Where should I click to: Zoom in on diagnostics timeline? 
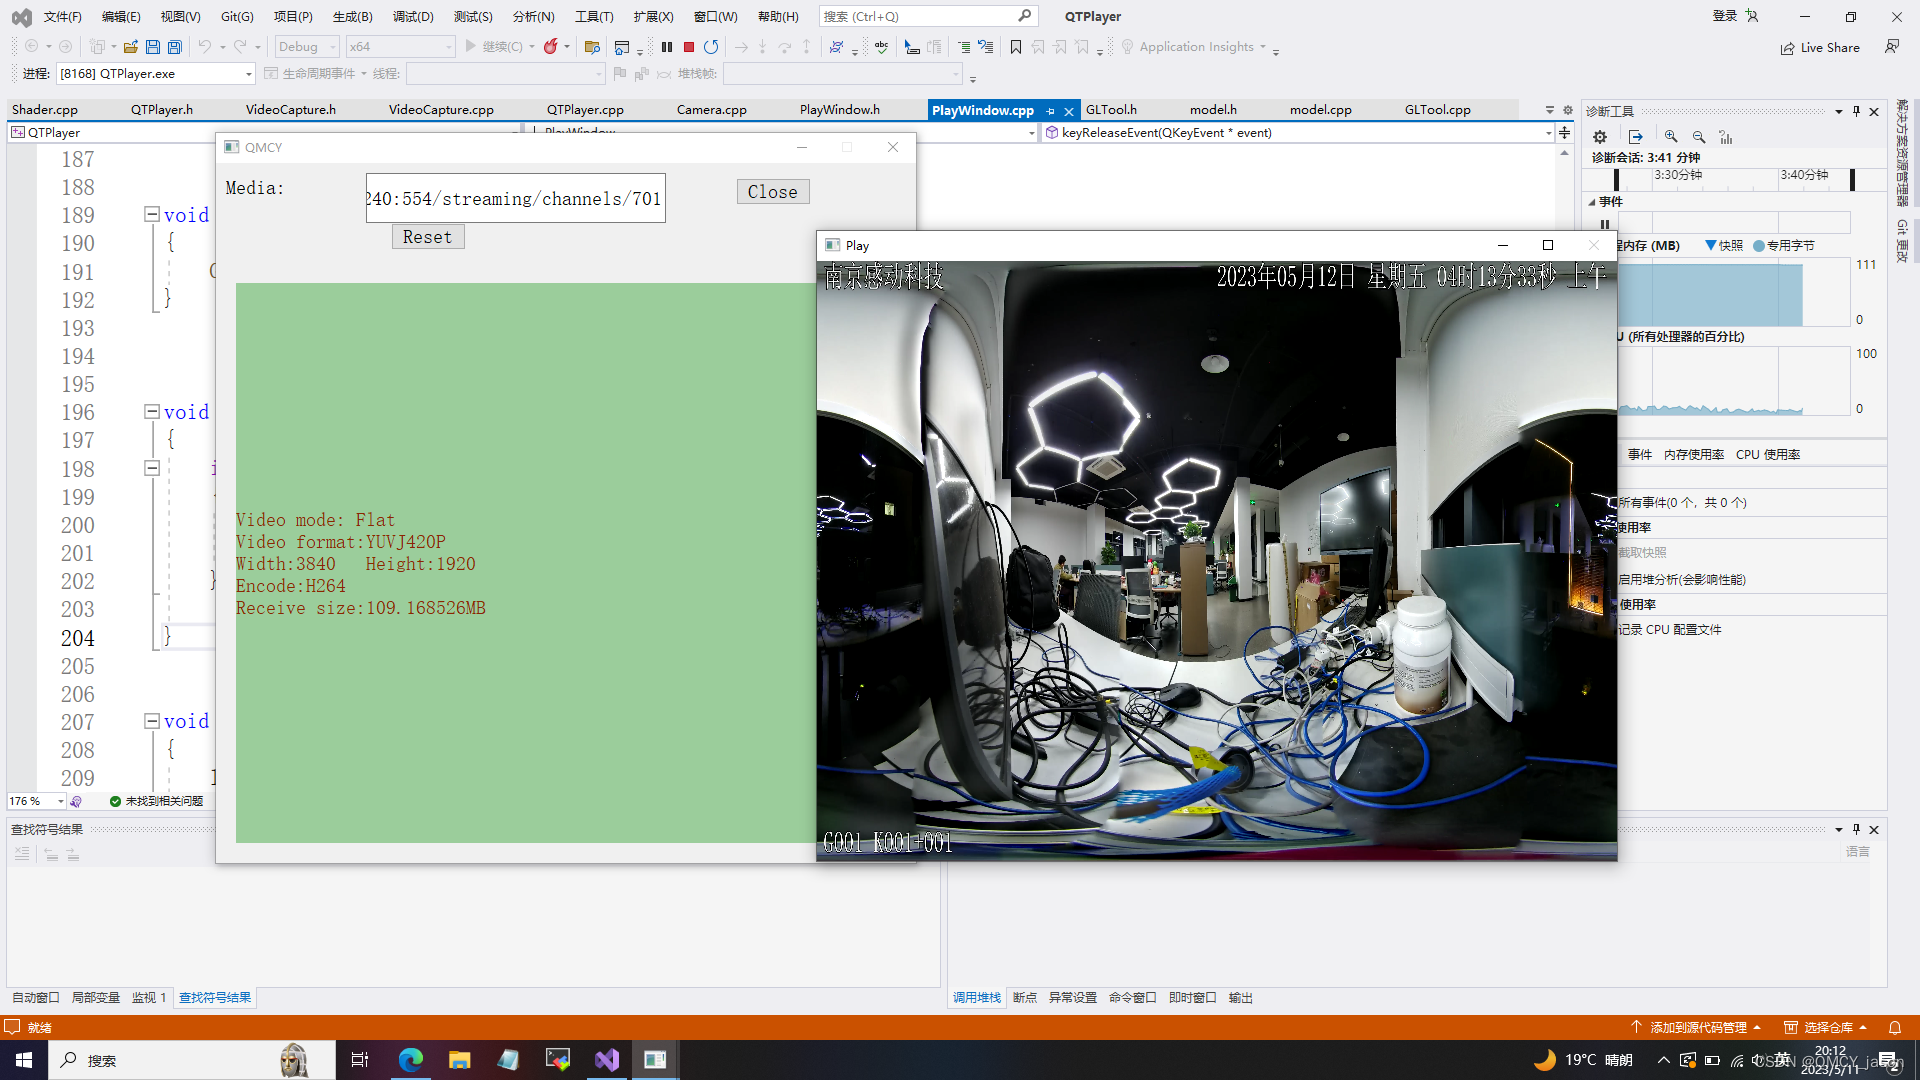tap(1671, 137)
